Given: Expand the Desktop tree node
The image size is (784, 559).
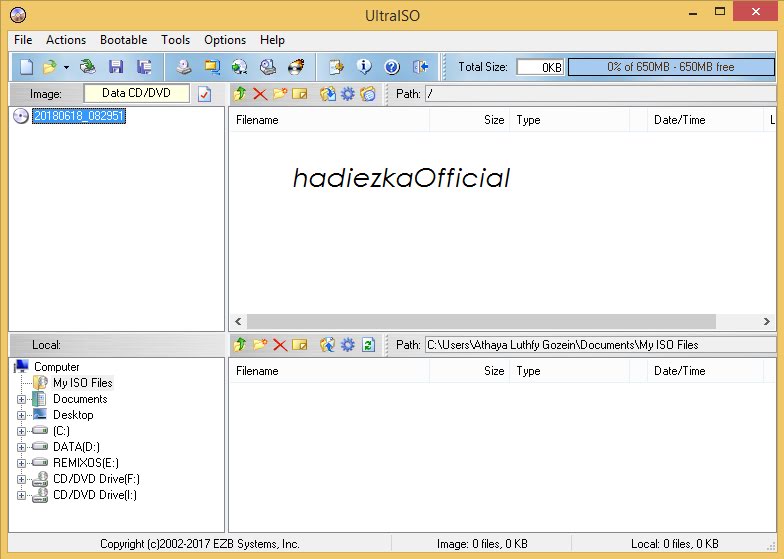Looking at the screenshot, I should tap(21, 416).
